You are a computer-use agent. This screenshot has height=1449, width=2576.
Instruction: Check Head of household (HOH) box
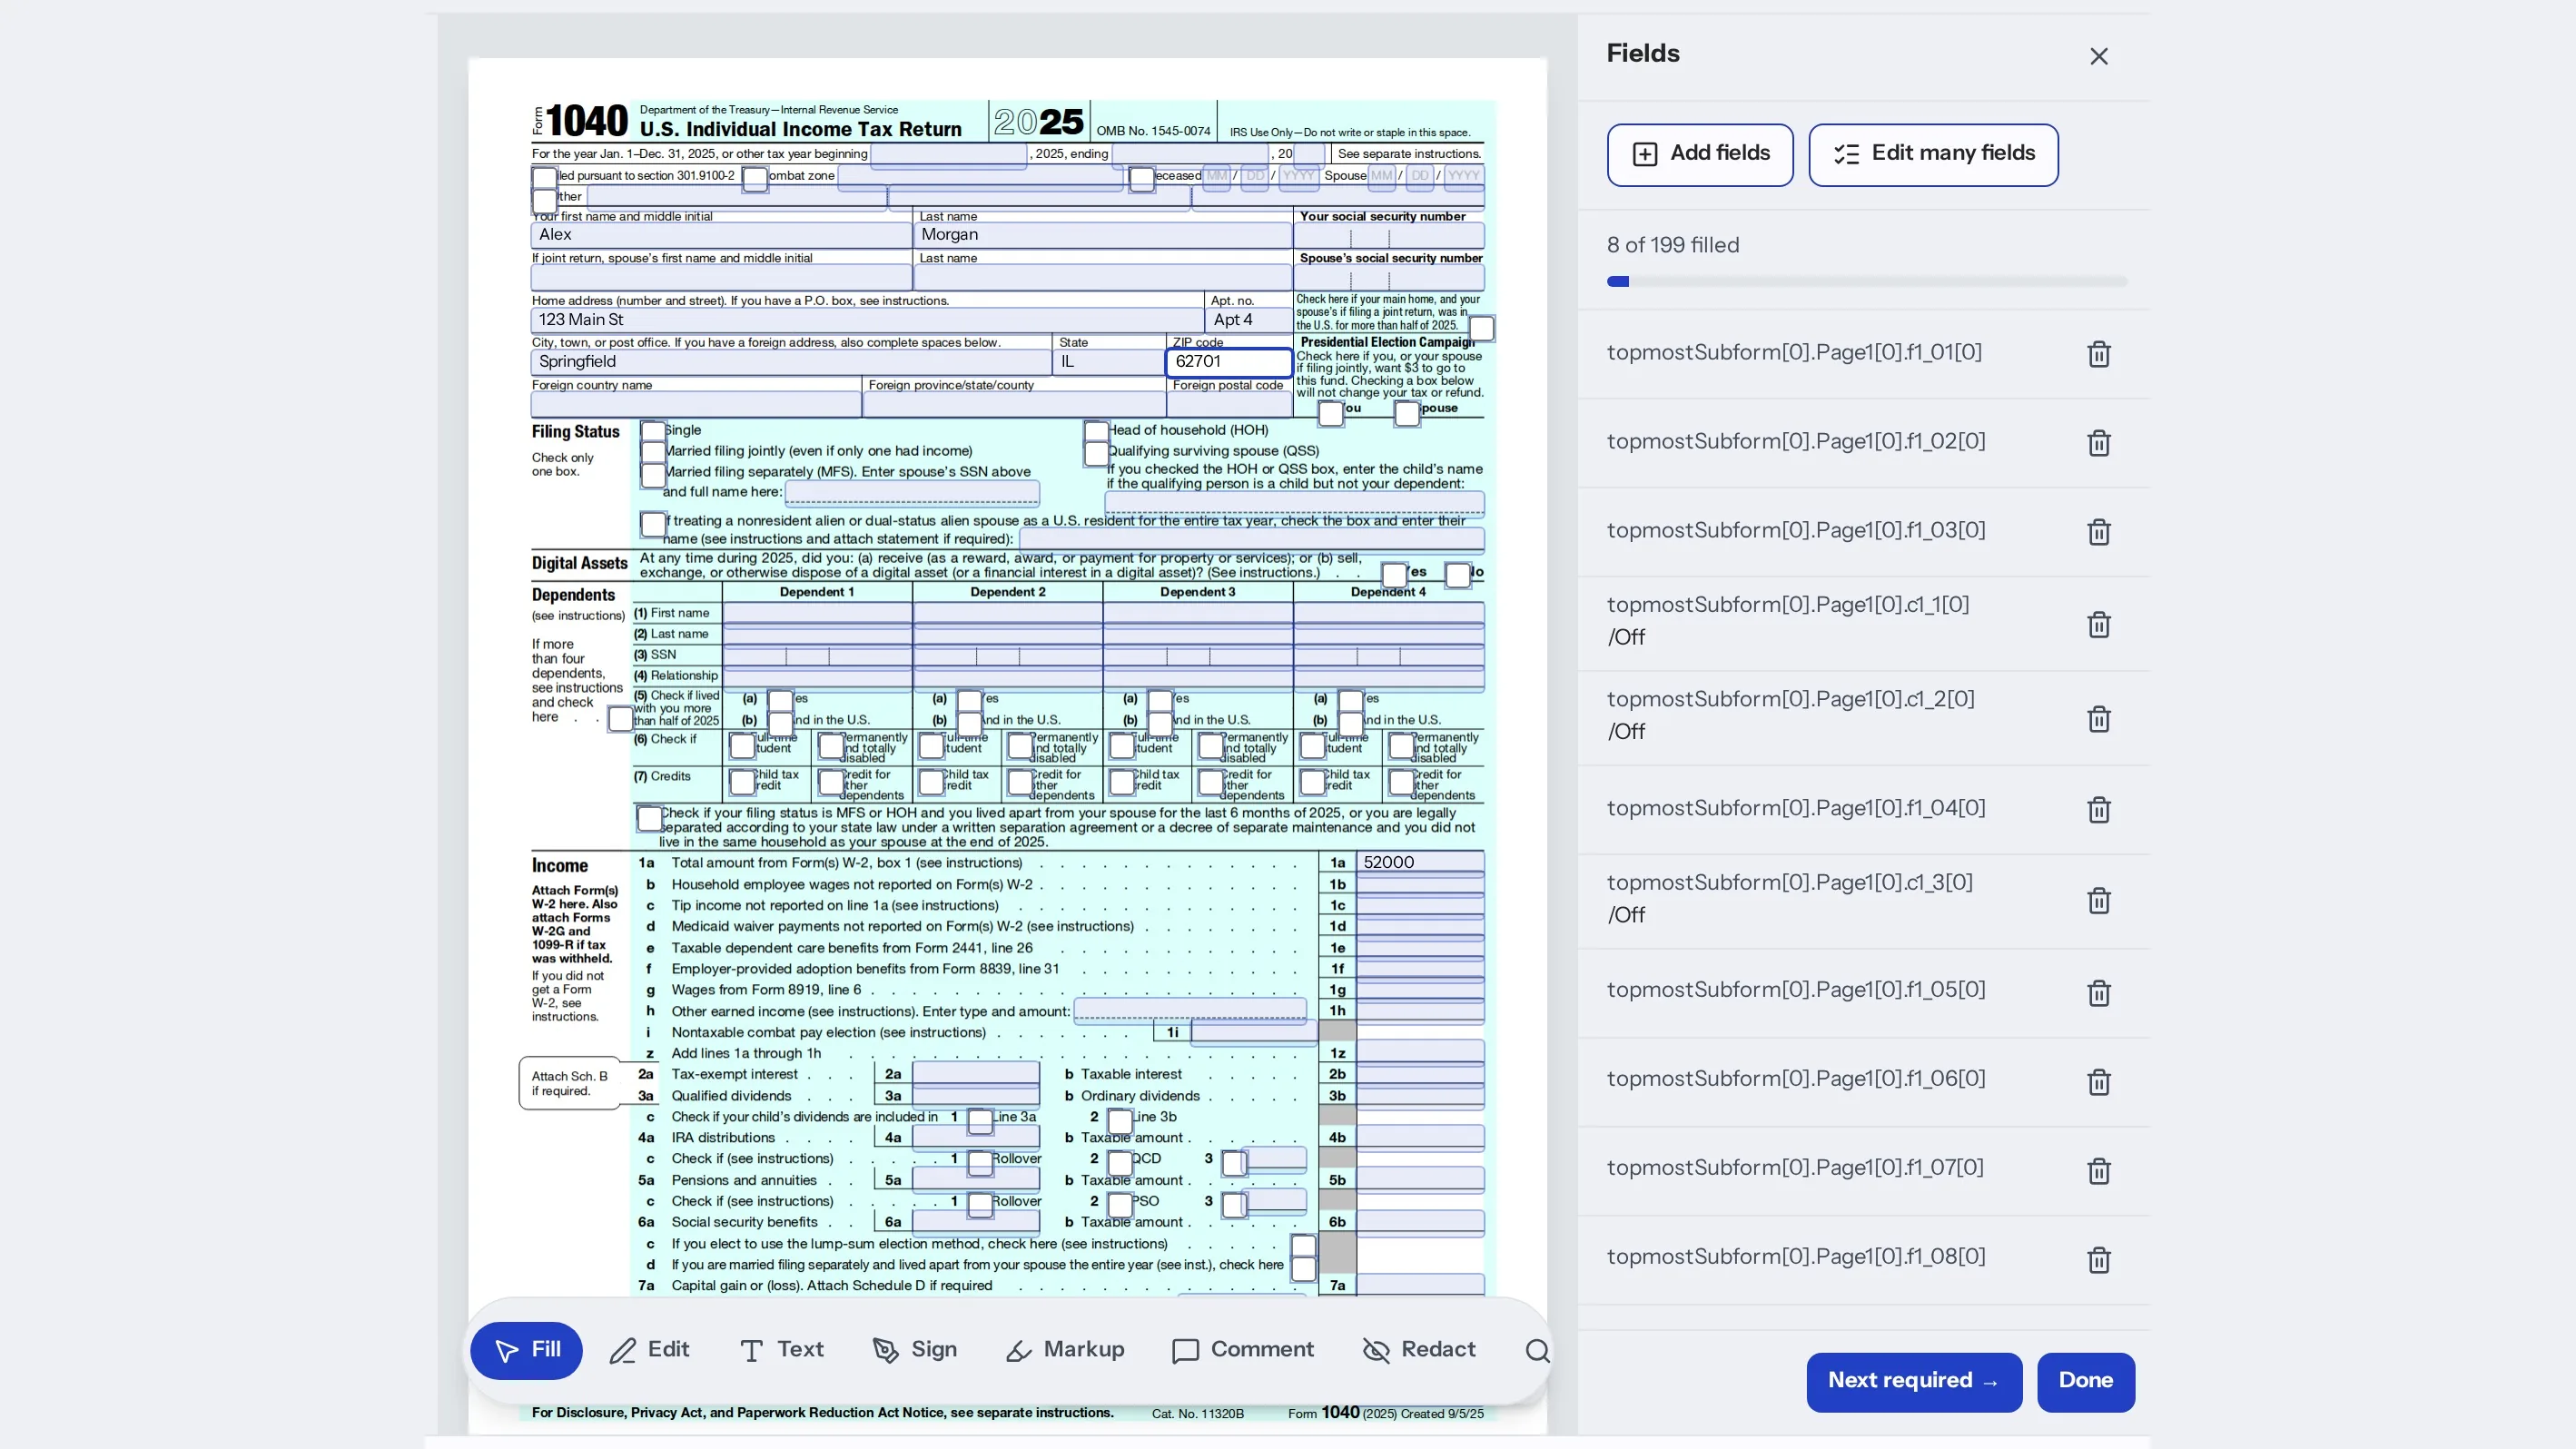1096,432
